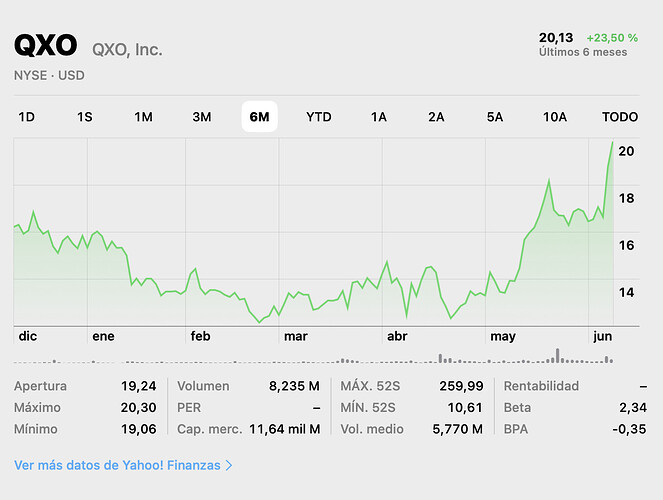This screenshot has width=663, height=500.
Task: Click the QXO ticker symbol heading
Action: coord(46,45)
